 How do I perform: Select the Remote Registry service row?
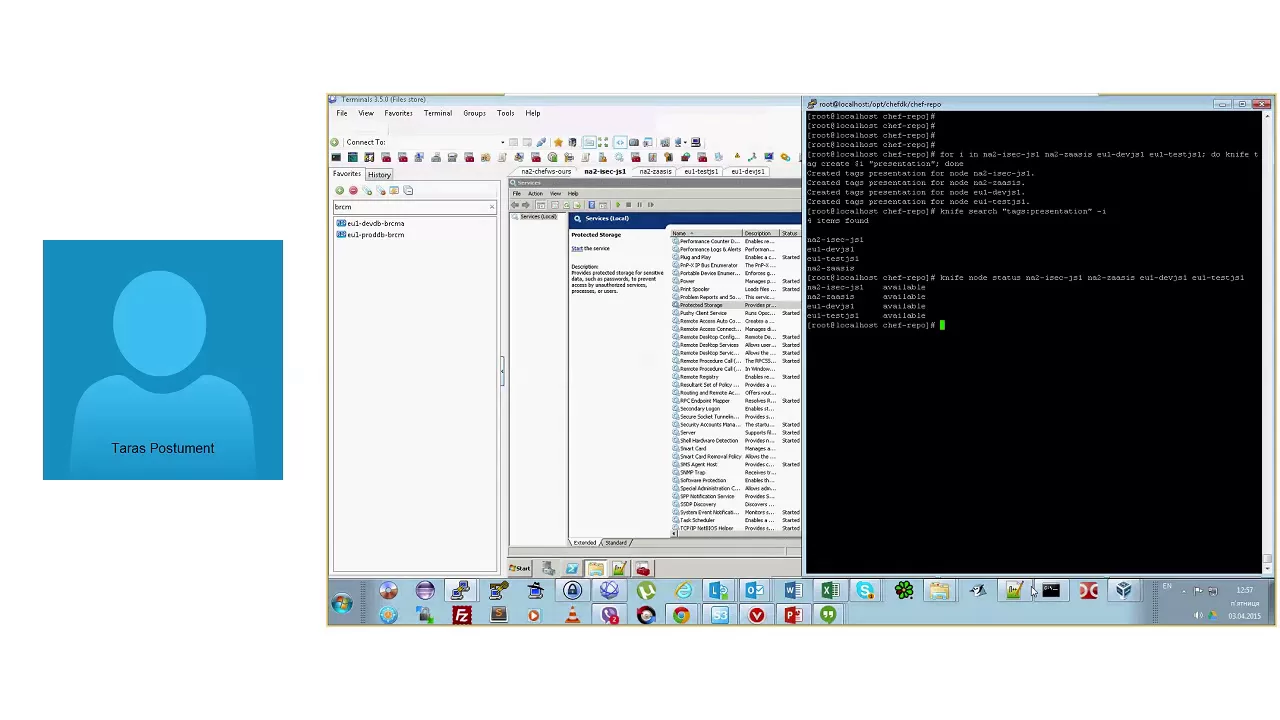pyautogui.click(x=736, y=377)
